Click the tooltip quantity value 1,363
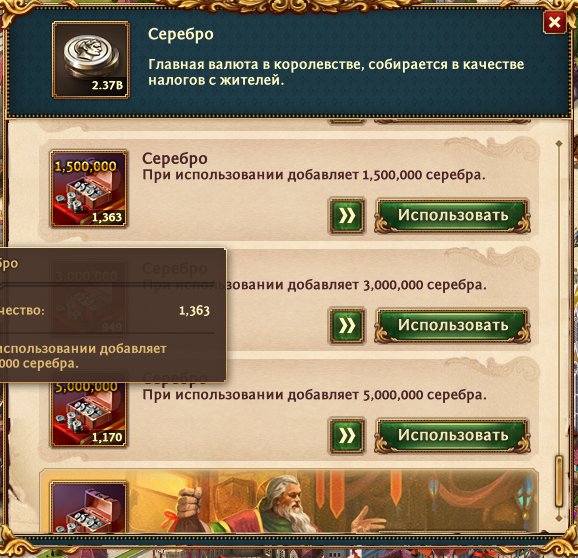 point(194,310)
